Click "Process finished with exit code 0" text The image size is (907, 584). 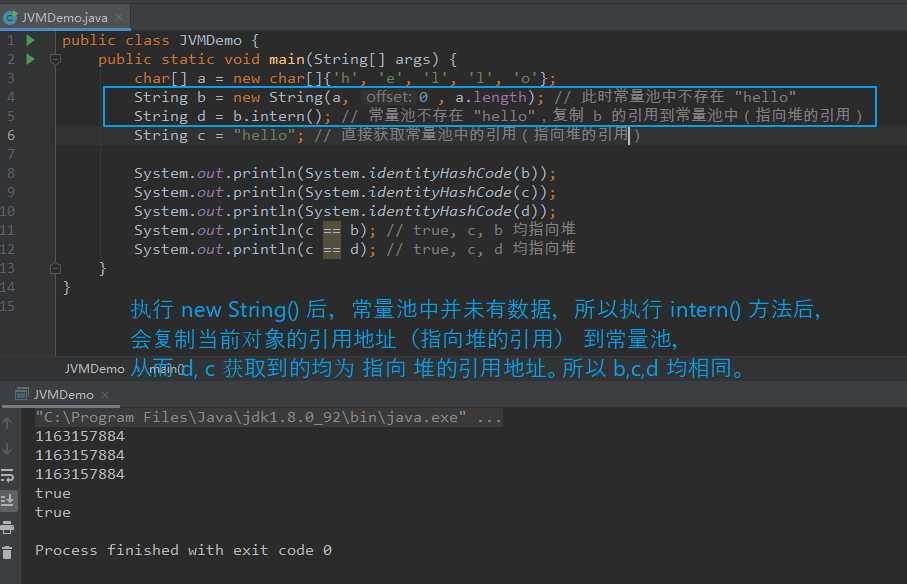pos(183,550)
